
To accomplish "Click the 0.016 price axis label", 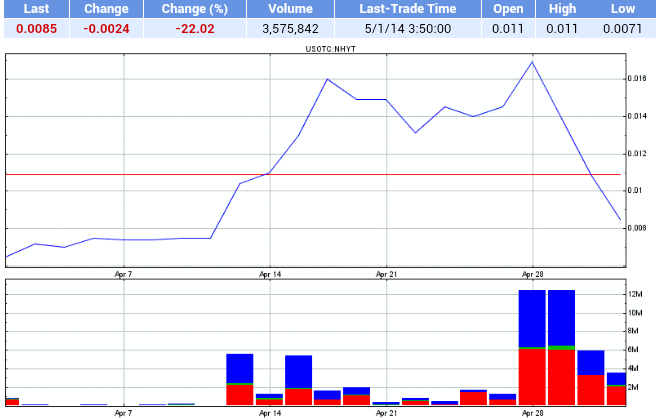I will pyautogui.click(x=637, y=79).
